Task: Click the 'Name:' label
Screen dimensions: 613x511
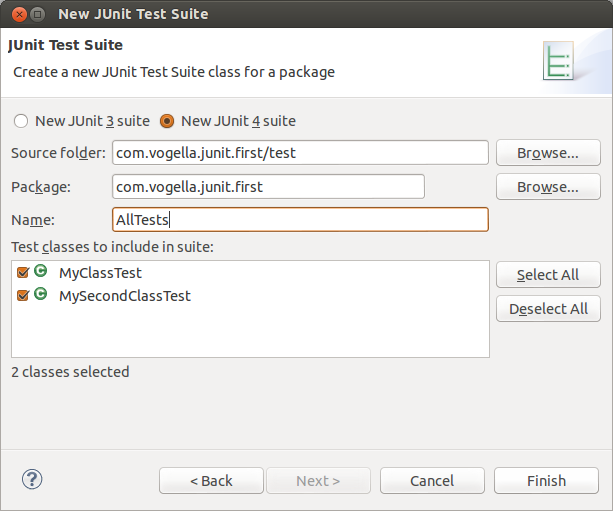Action: 33,220
